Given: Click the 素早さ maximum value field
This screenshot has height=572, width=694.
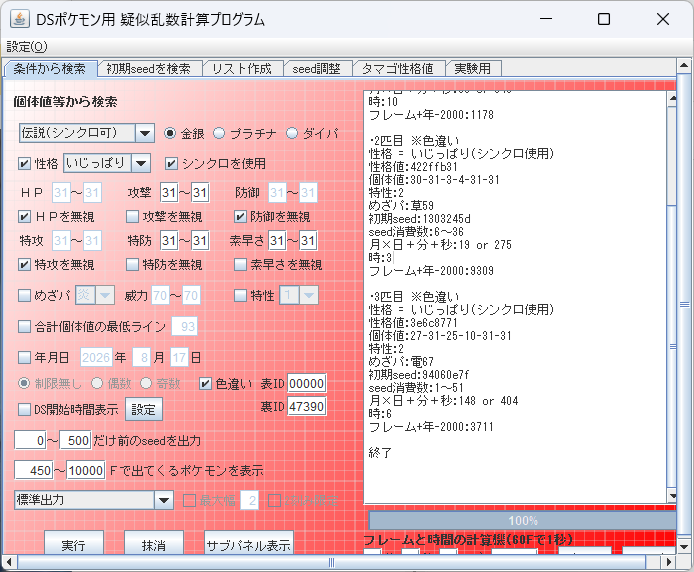Looking at the screenshot, I should [x=308, y=241].
